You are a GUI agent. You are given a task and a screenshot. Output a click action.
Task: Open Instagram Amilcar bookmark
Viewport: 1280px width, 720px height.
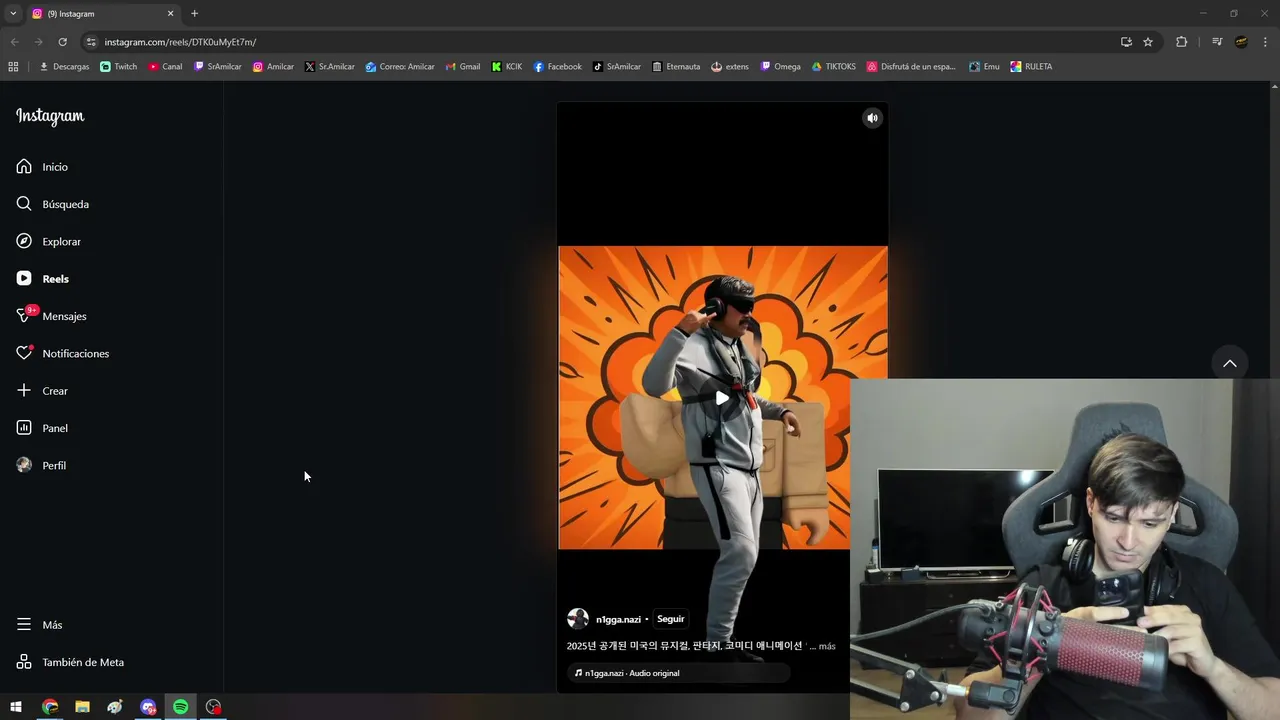[x=273, y=67]
